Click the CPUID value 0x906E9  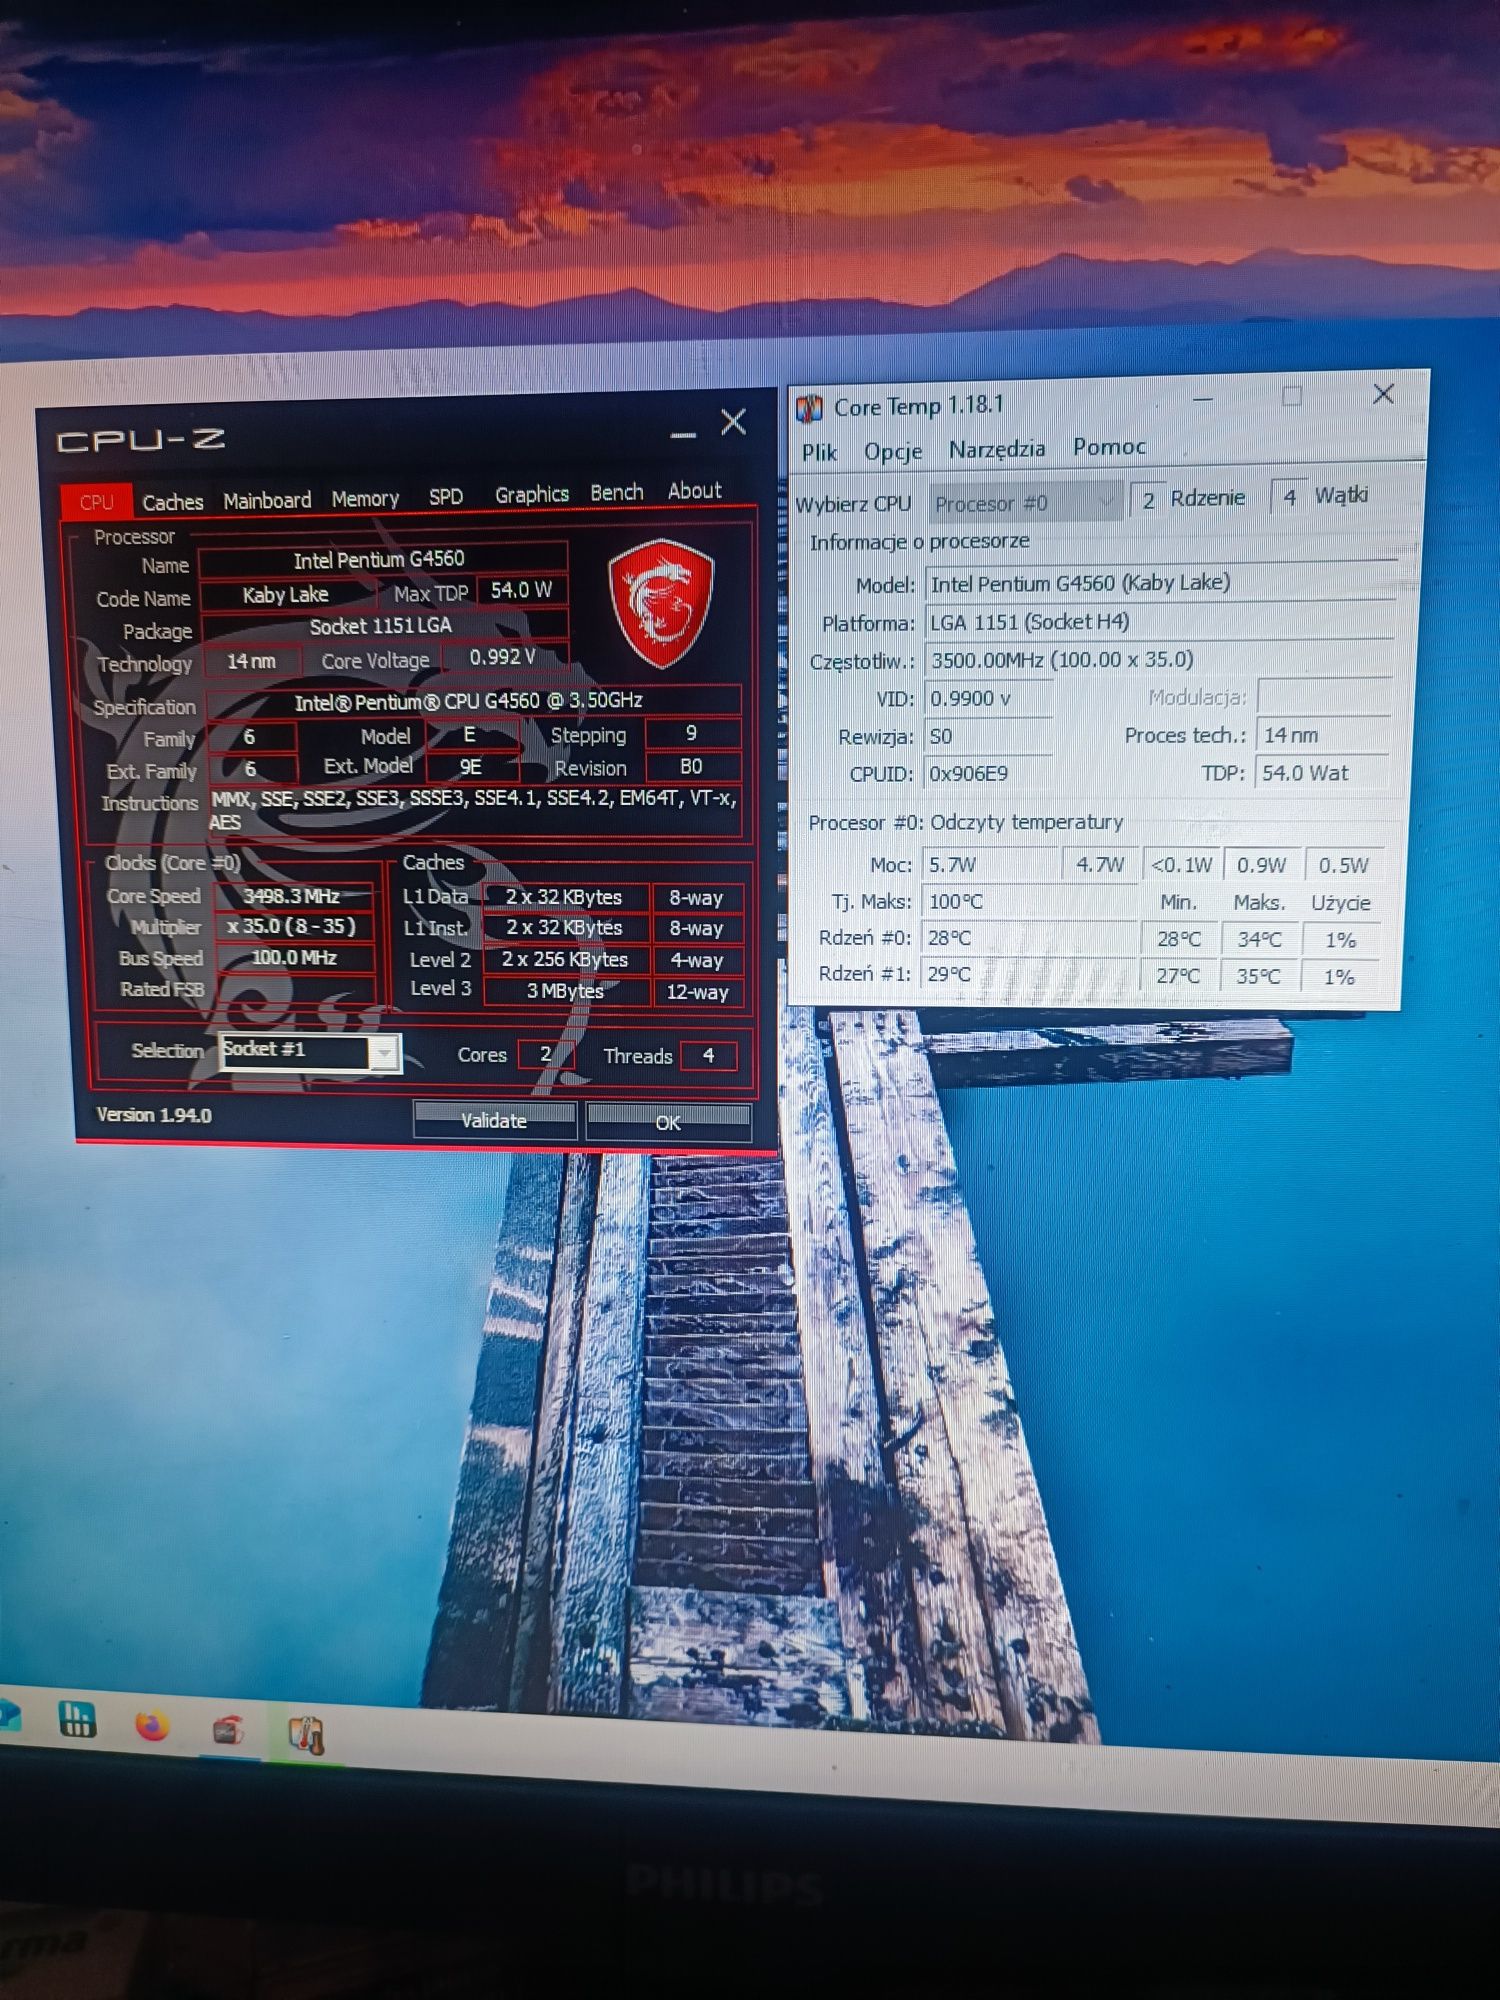pyautogui.click(x=988, y=774)
